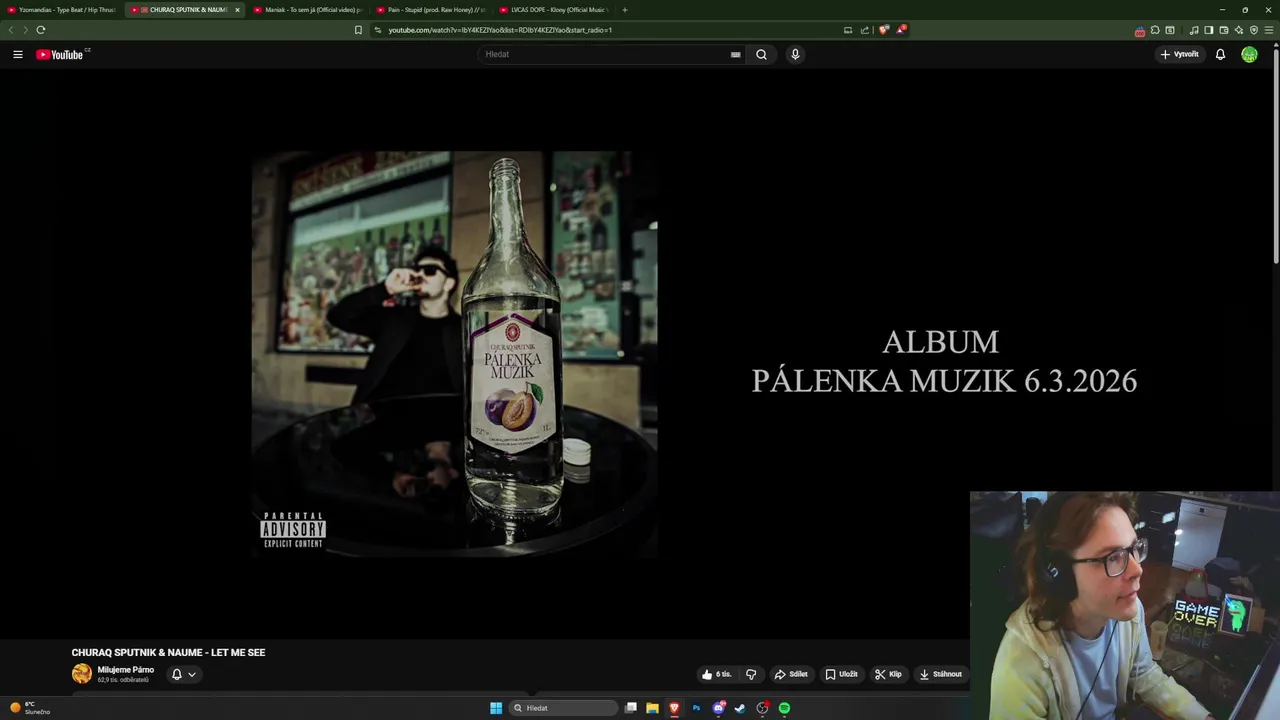Open YouTube notifications bell
The image size is (1280, 720).
click(x=1220, y=54)
